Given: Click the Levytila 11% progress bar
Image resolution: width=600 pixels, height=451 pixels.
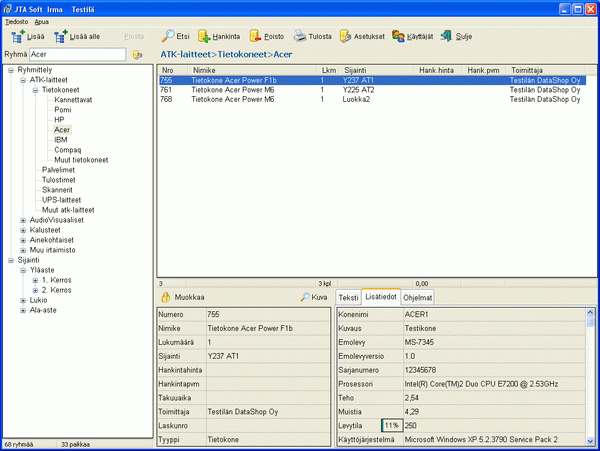Looking at the screenshot, I should tap(390, 425).
